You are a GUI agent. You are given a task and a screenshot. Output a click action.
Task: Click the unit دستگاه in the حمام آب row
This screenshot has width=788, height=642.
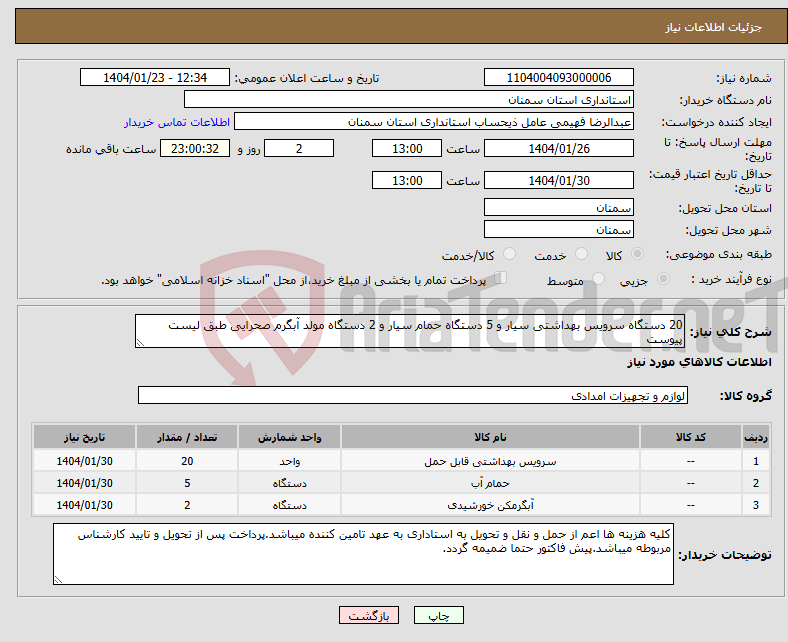point(289,483)
